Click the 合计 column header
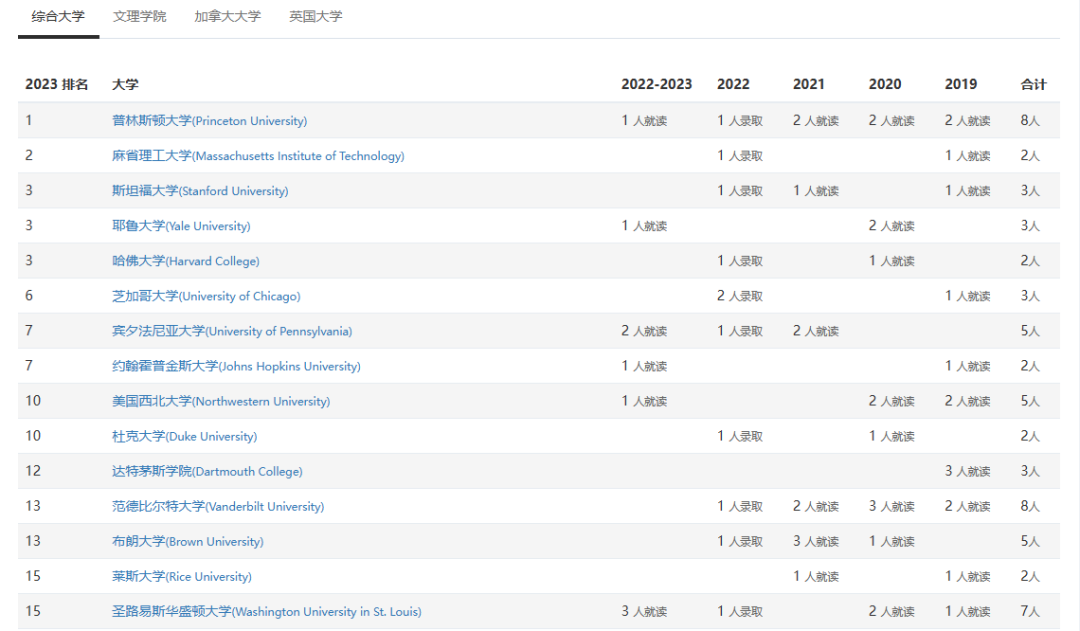The image size is (1080, 631). [x=1033, y=84]
